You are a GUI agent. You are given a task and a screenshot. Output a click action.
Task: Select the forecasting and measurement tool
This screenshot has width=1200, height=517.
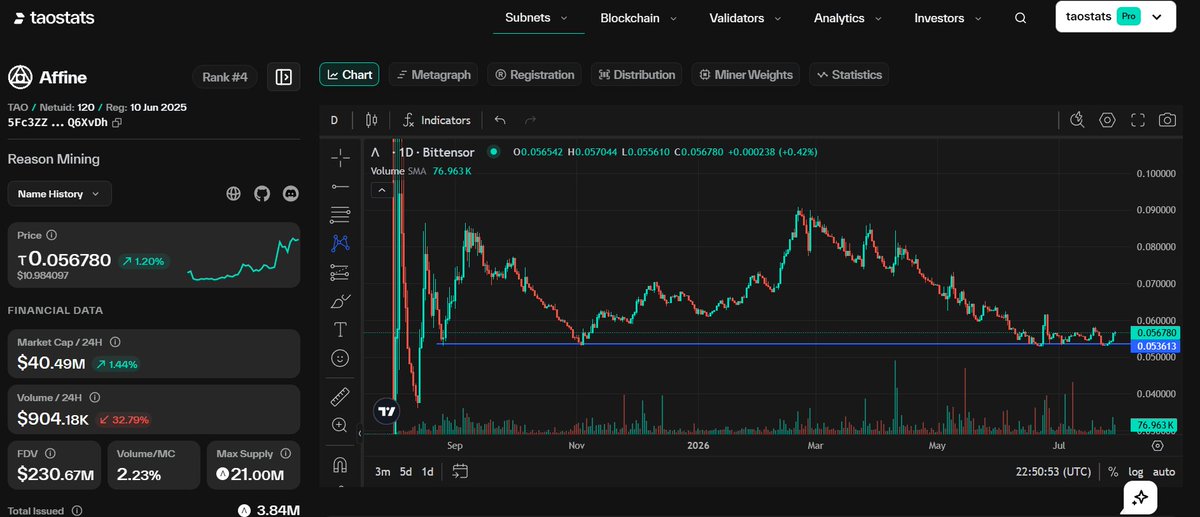340,272
